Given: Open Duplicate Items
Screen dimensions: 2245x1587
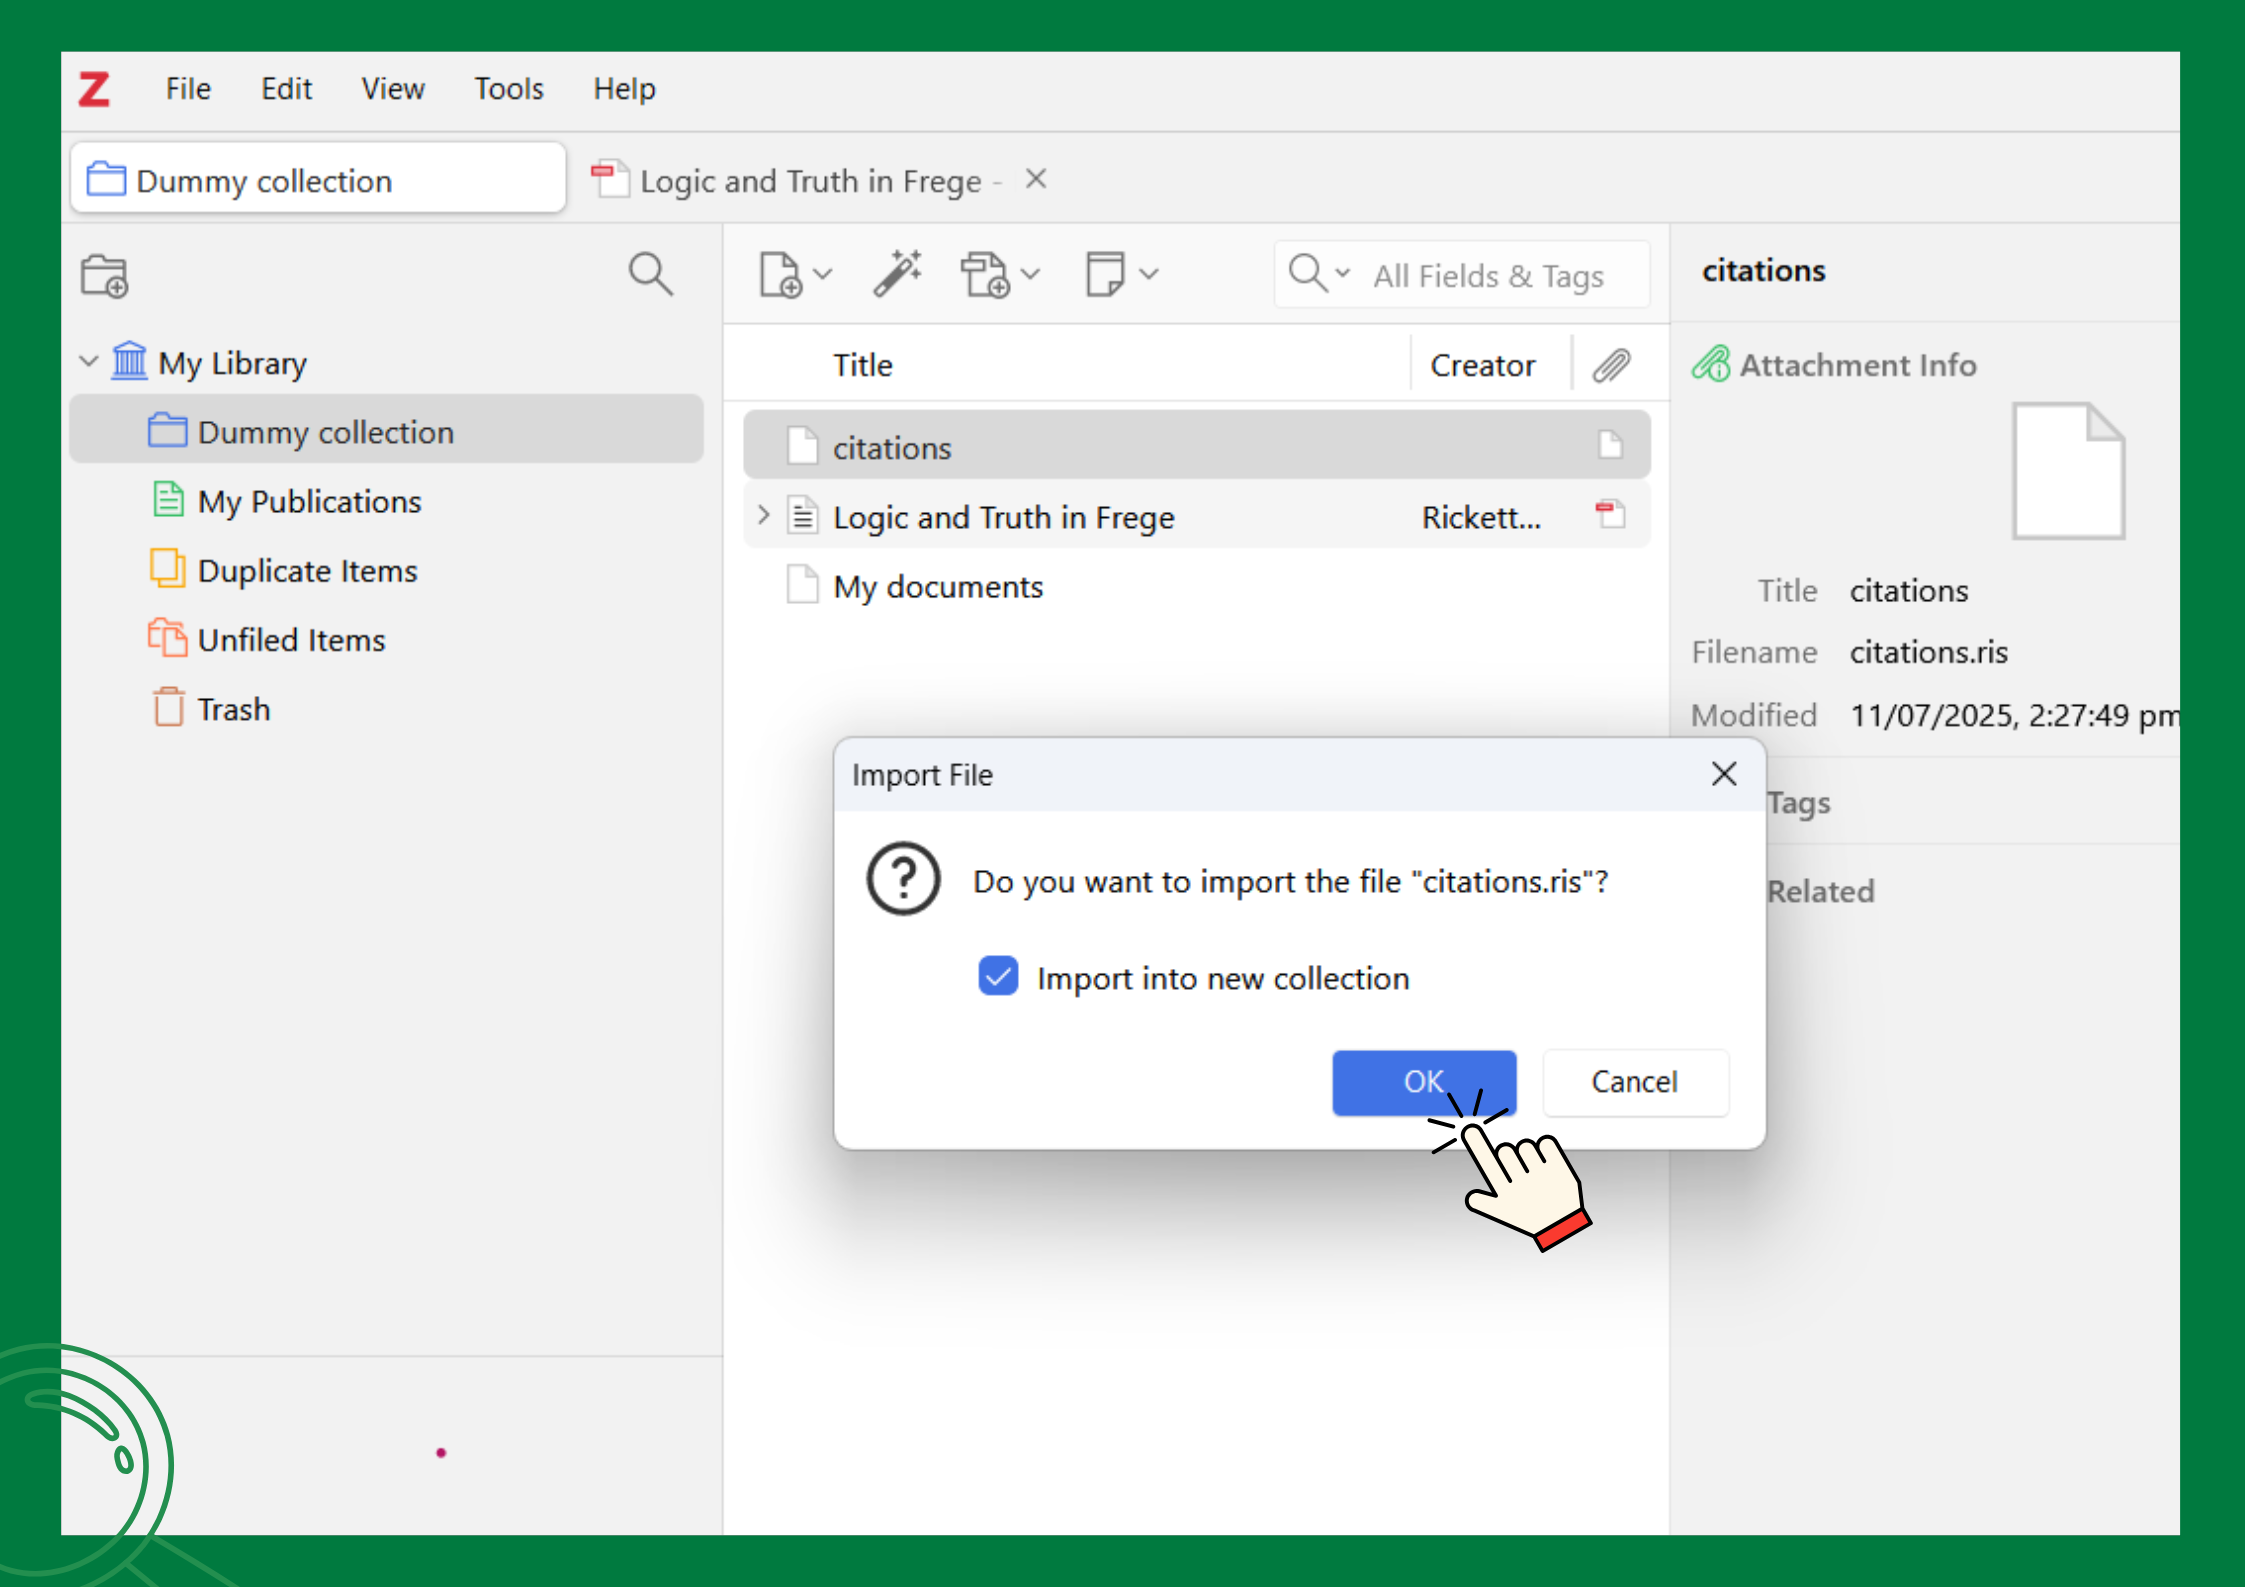Looking at the screenshot, I should pos(308,570).
